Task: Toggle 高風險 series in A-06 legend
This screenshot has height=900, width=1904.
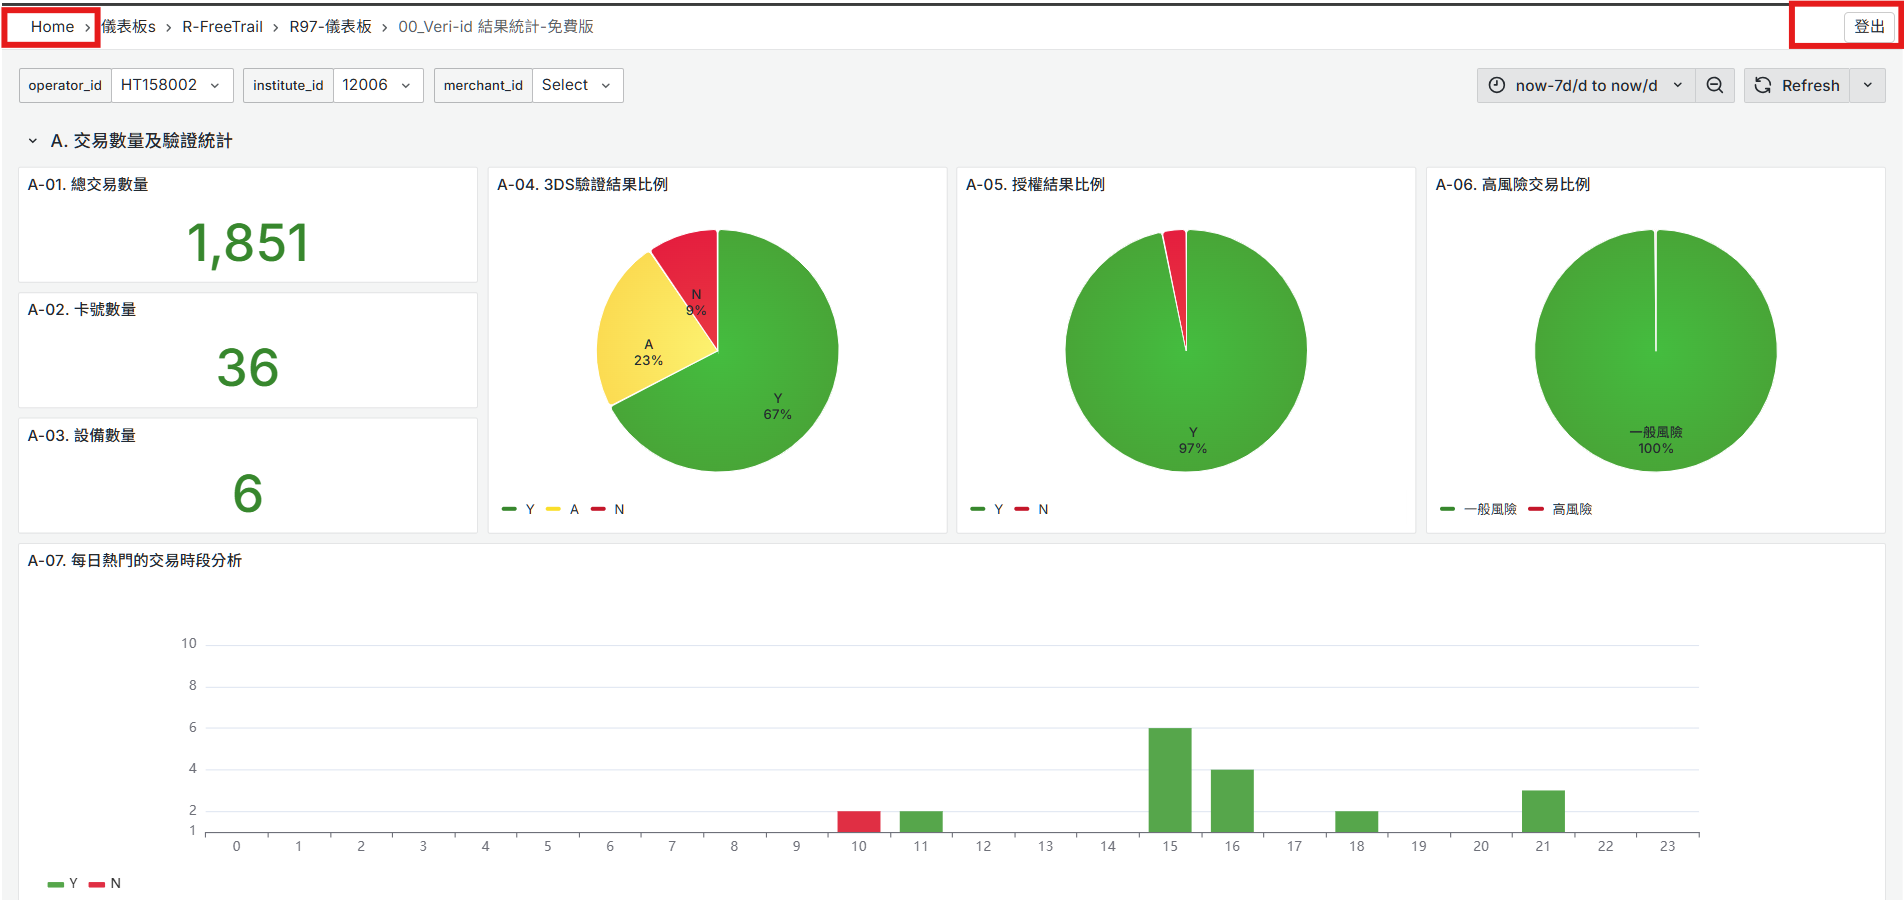Action: 1571,510
